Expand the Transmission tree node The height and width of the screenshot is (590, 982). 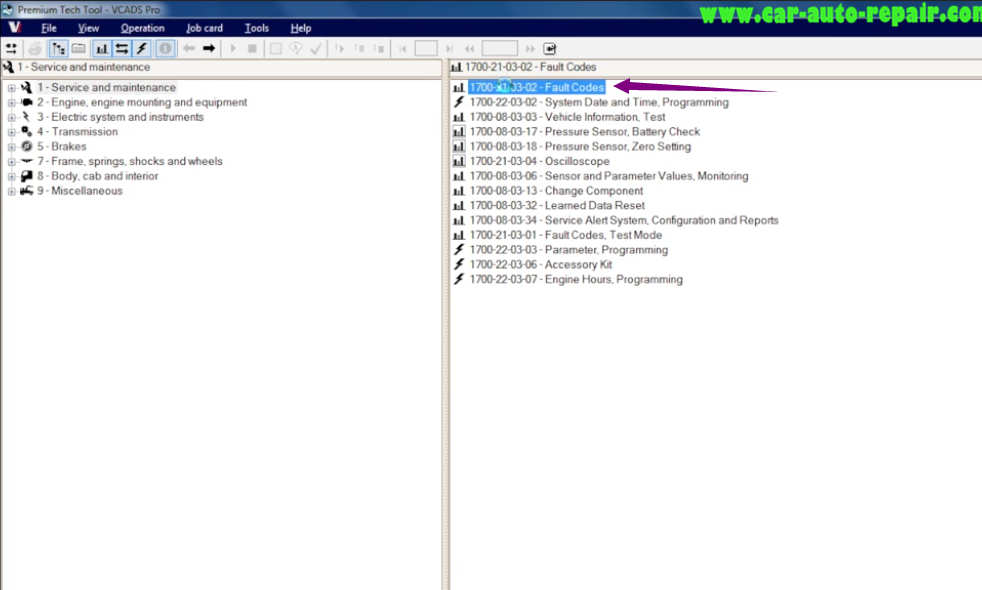[11, 132]
